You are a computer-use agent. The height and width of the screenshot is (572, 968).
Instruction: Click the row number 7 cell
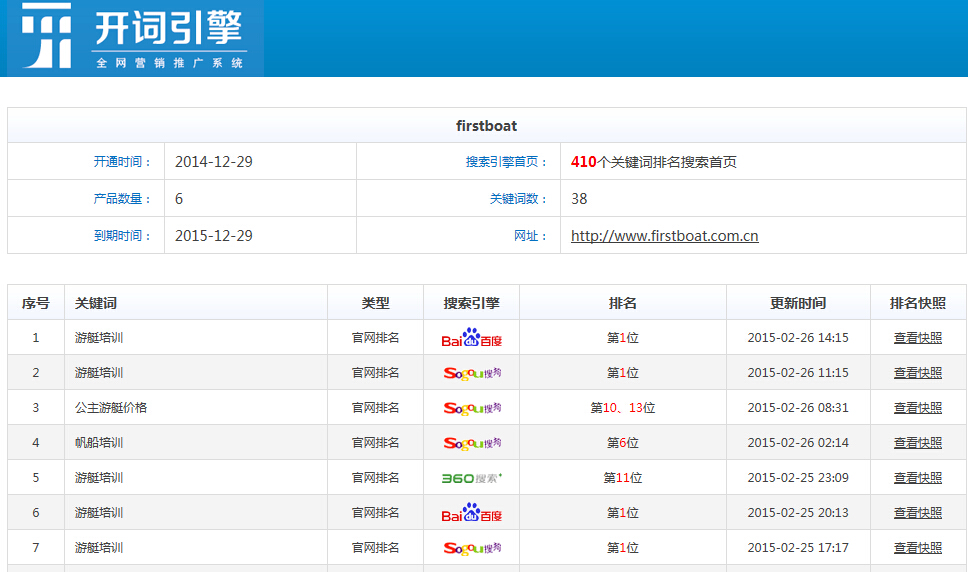[x=36, y=547]
